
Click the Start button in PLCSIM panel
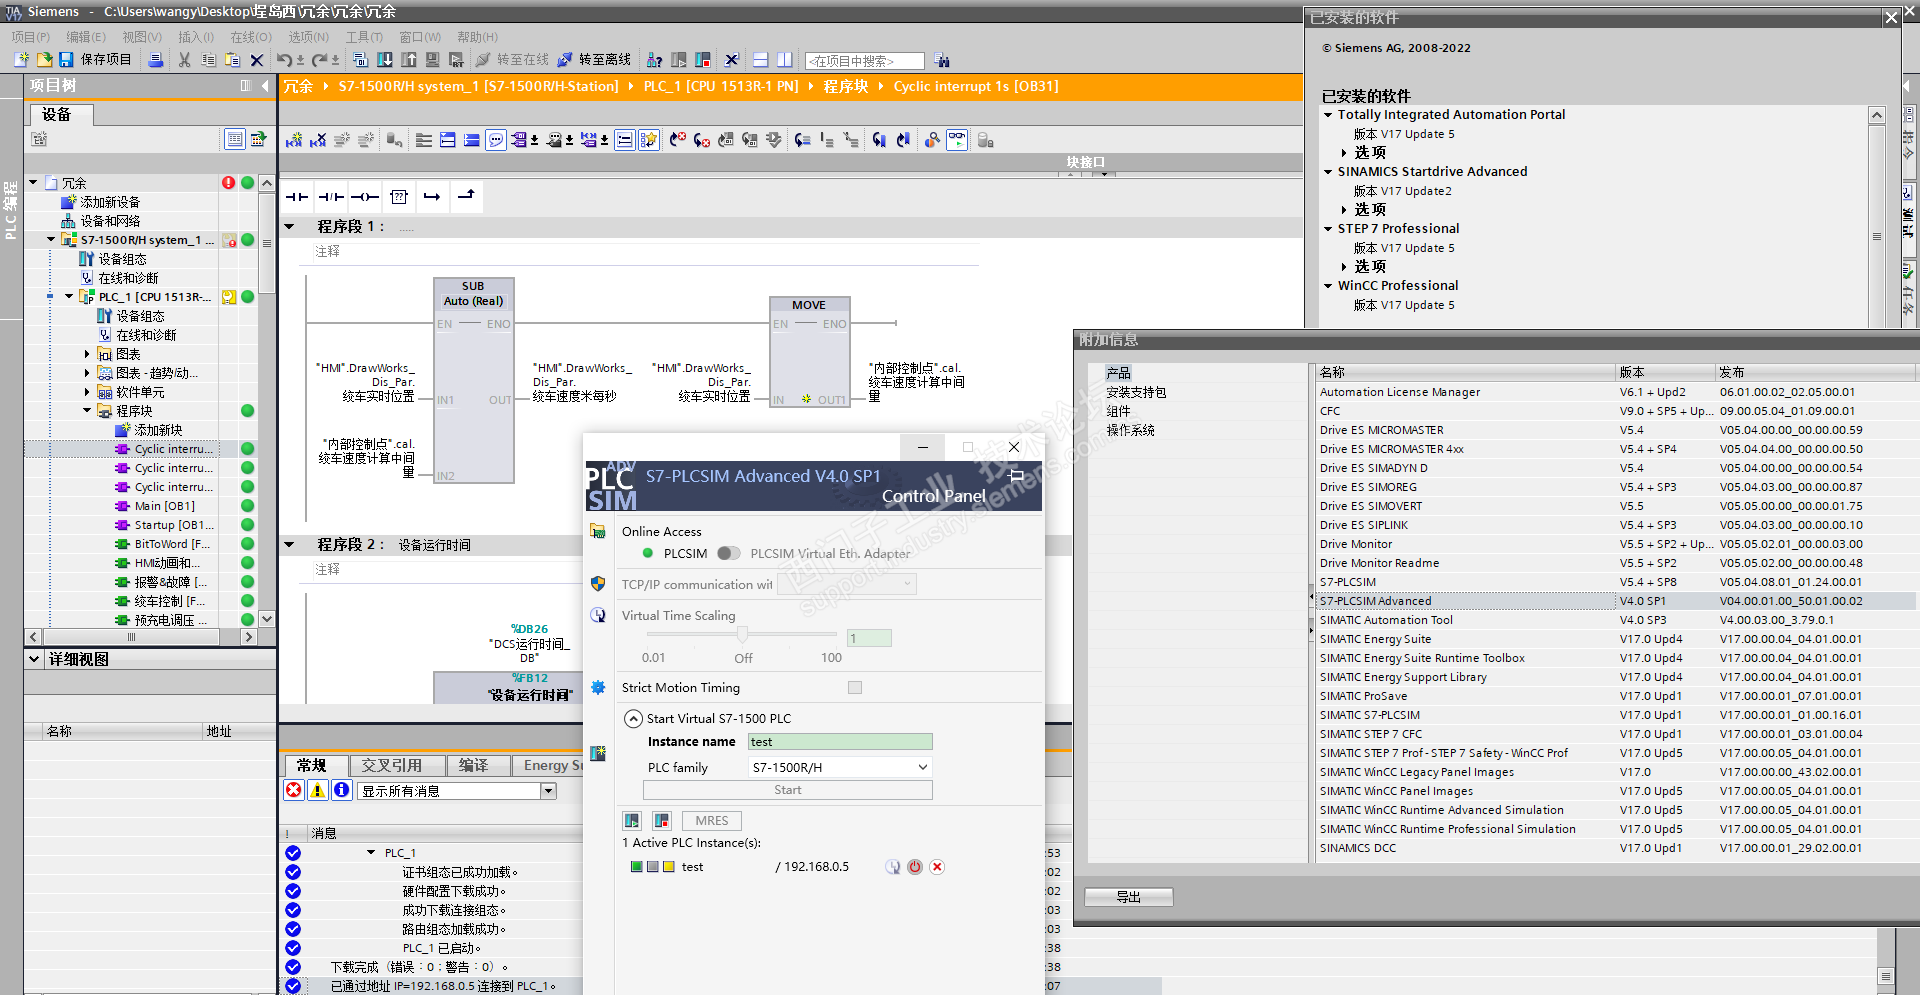(788, 790)
